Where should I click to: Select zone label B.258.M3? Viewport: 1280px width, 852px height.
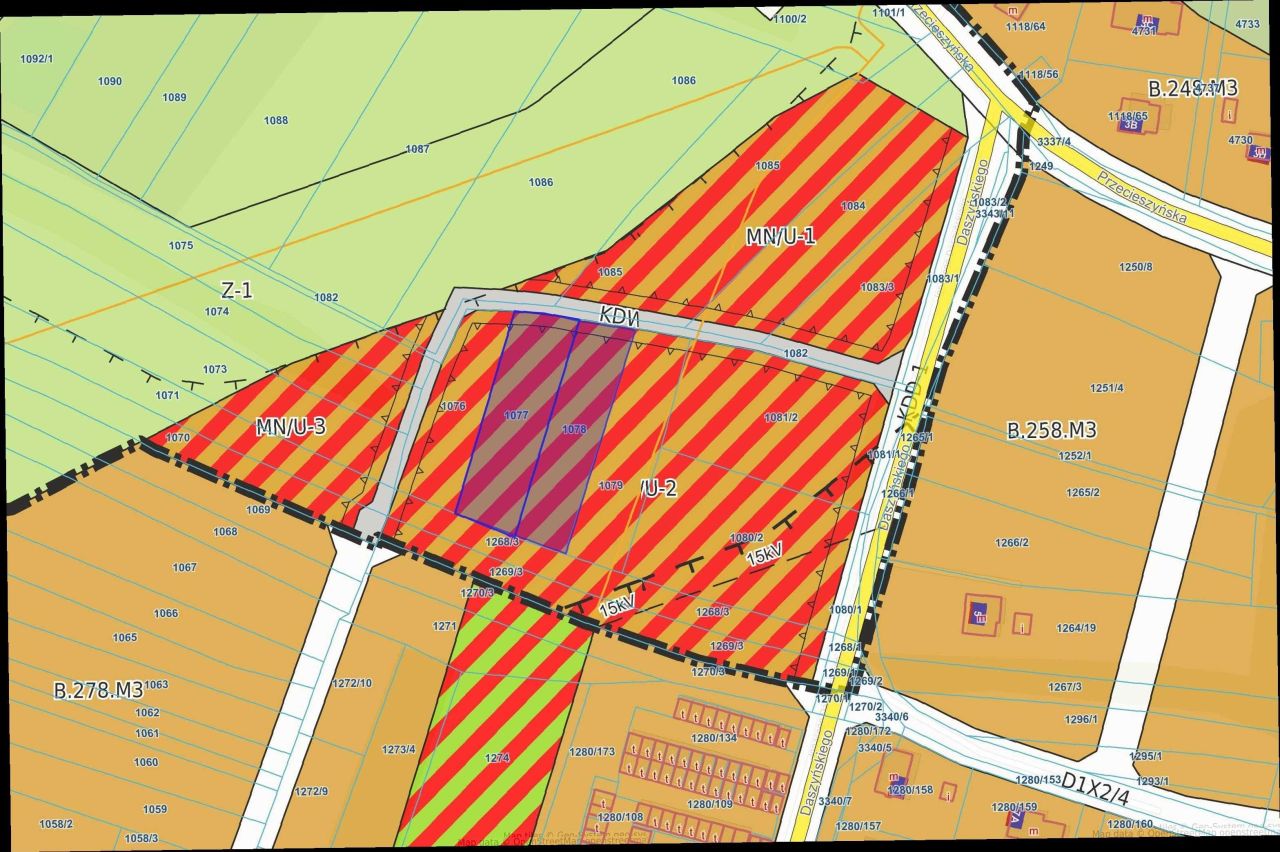tap(1052, 431)
